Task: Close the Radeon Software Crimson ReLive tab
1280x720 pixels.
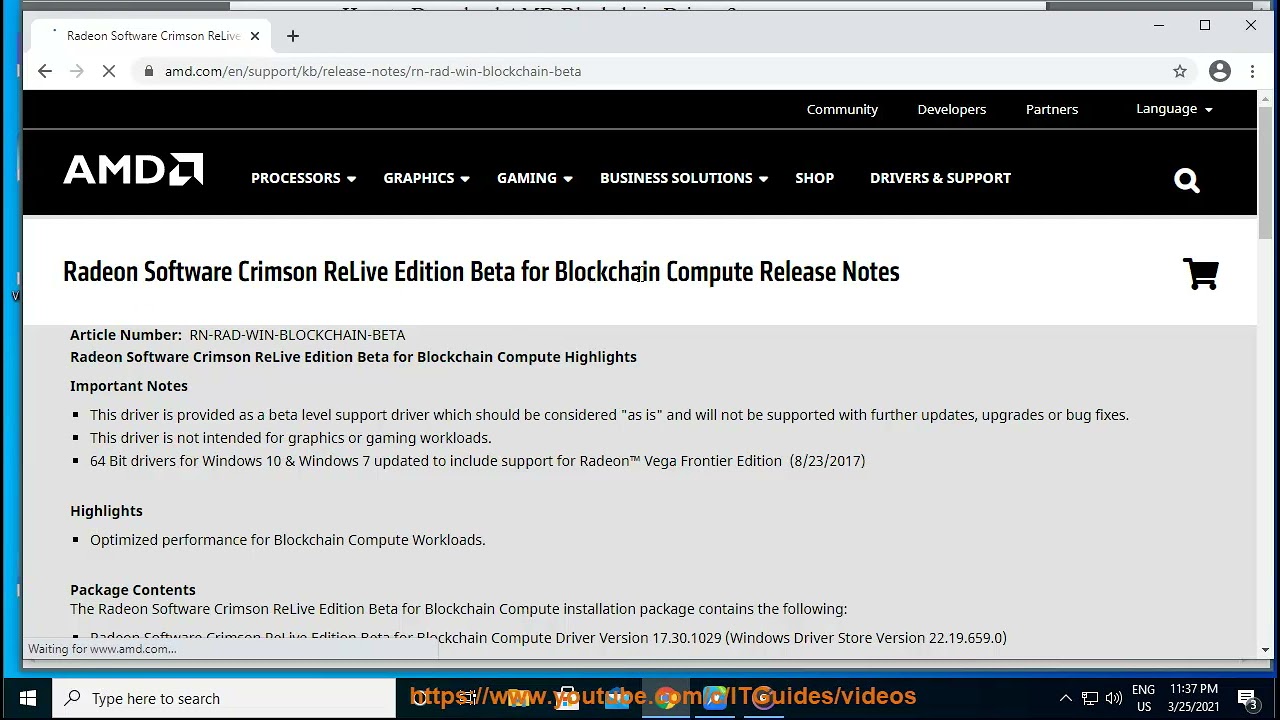Action: [x=255, y=36]
